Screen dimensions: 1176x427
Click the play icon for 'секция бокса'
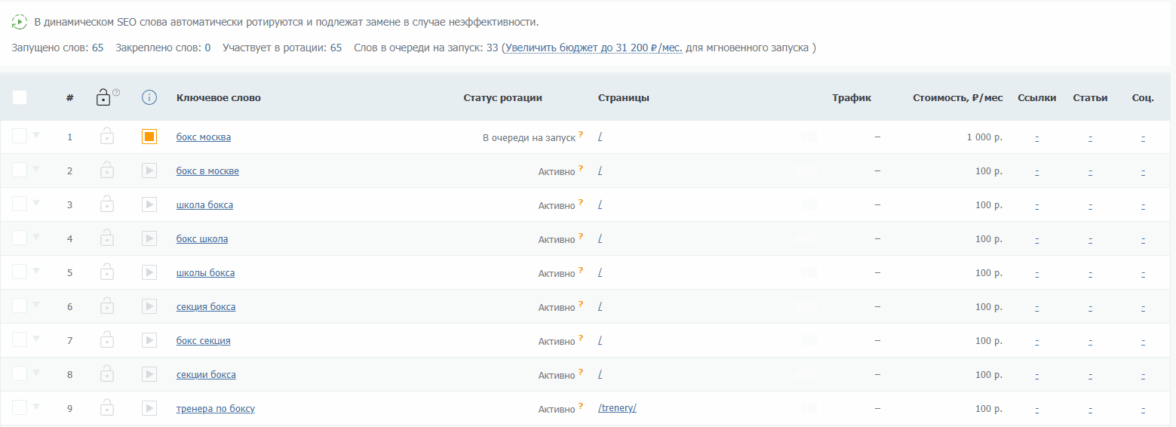point(149,306)
